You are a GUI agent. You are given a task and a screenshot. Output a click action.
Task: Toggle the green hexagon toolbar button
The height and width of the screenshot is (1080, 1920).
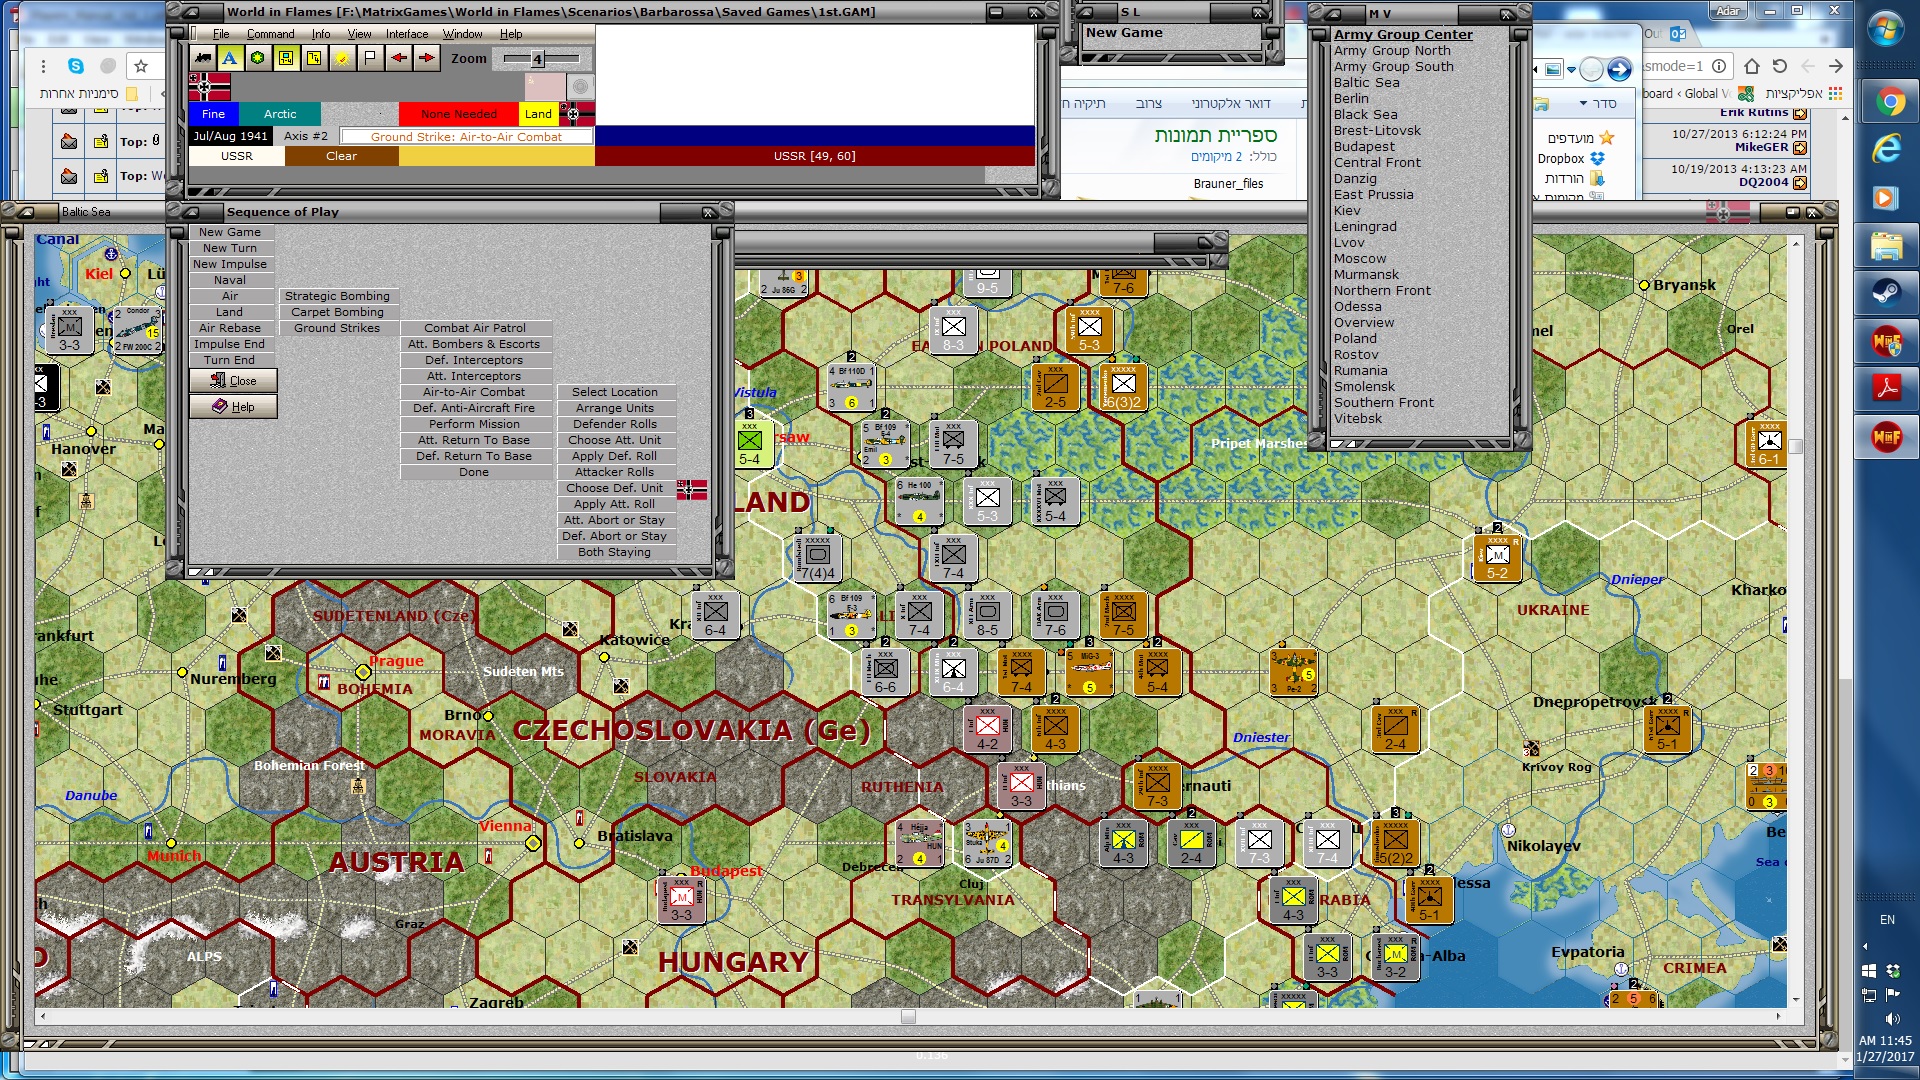[258, 58]
